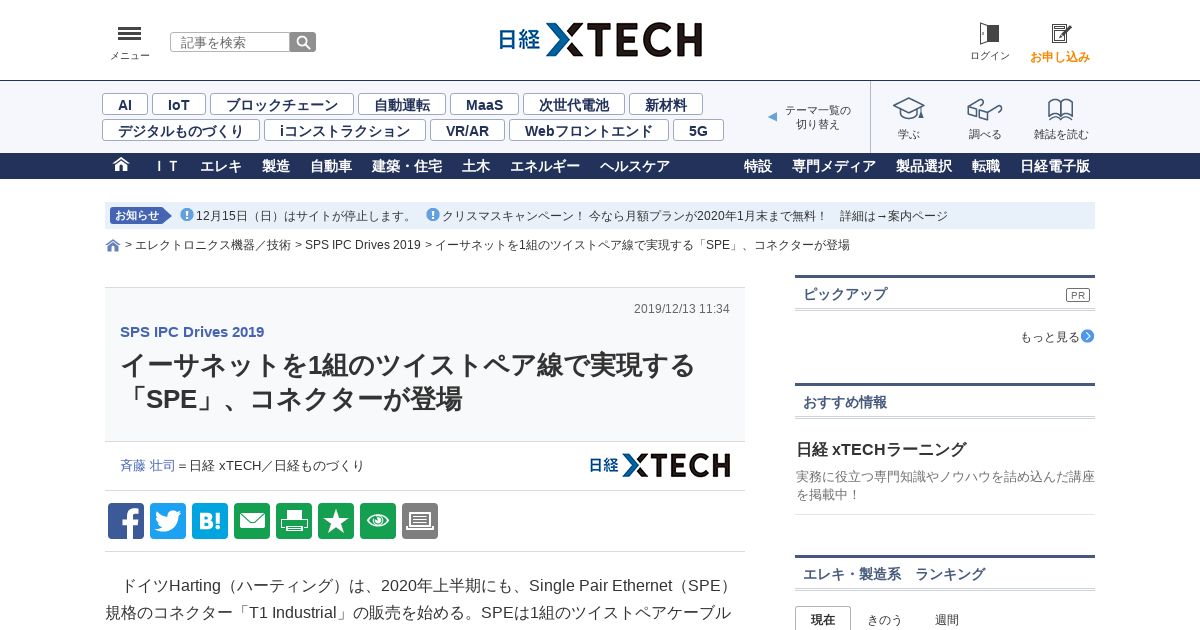
Task: Select the Webフロントエンド theme tag
Action: point(589,130)
